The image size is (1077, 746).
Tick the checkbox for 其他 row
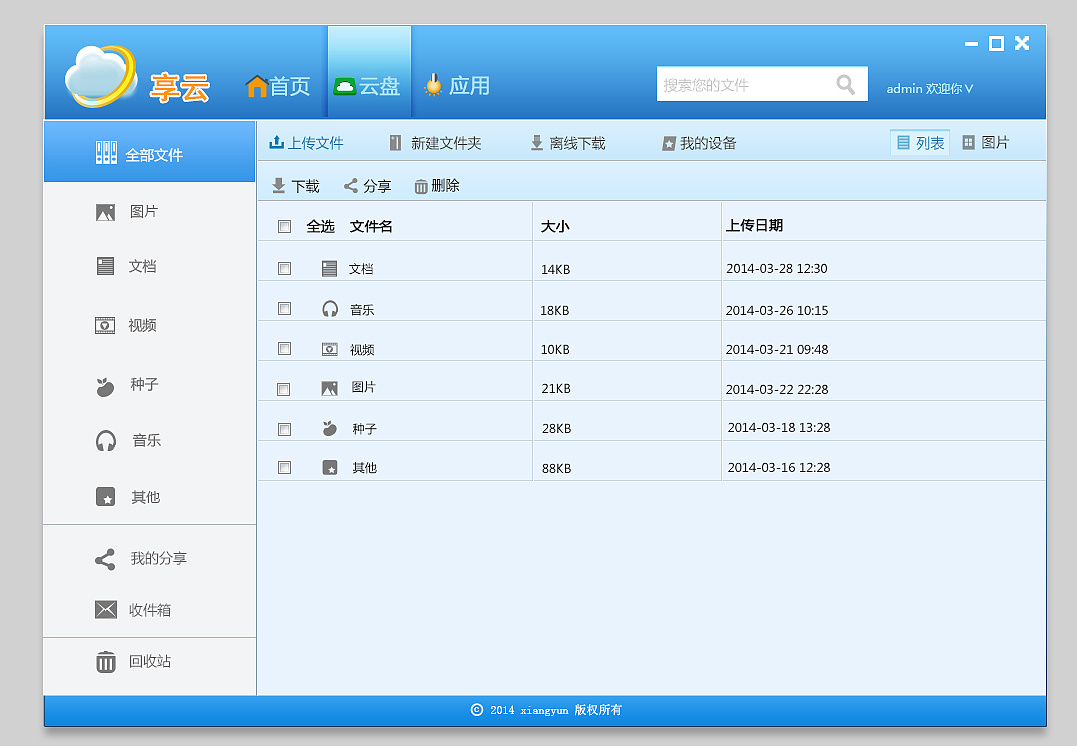tap(284, 468)
